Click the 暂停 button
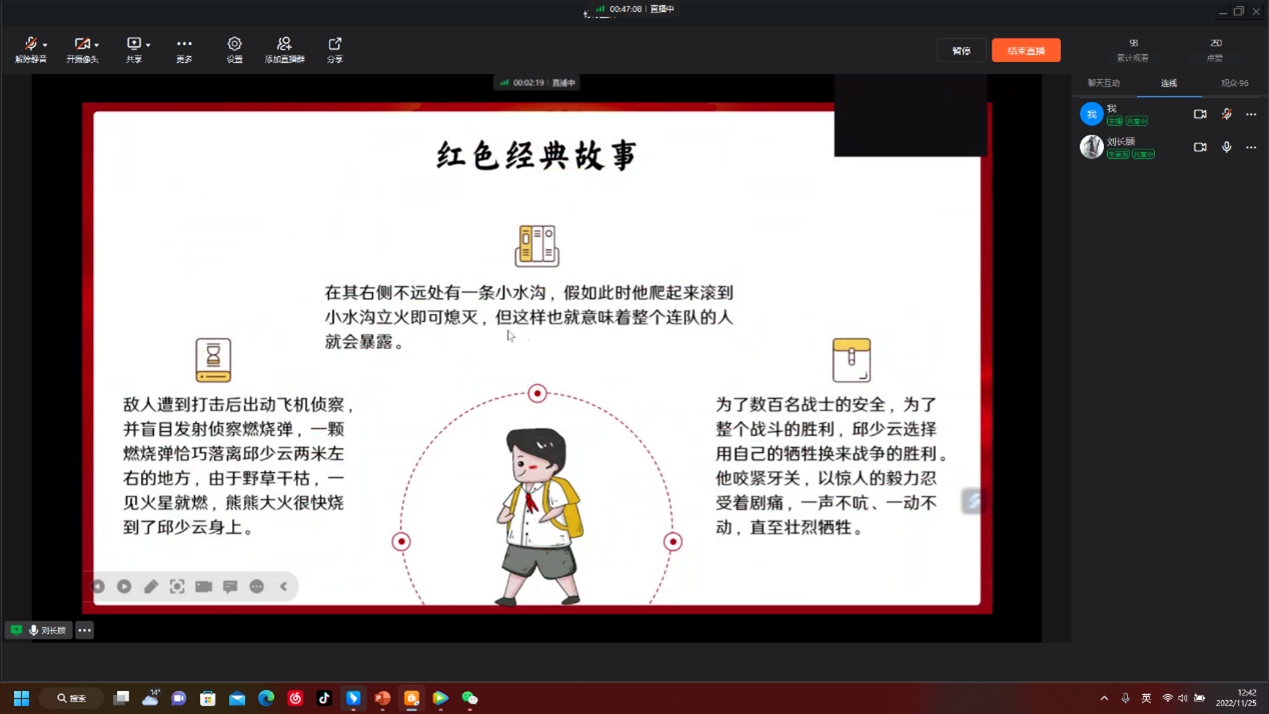1269x714 pixels. tap(961, 50)
